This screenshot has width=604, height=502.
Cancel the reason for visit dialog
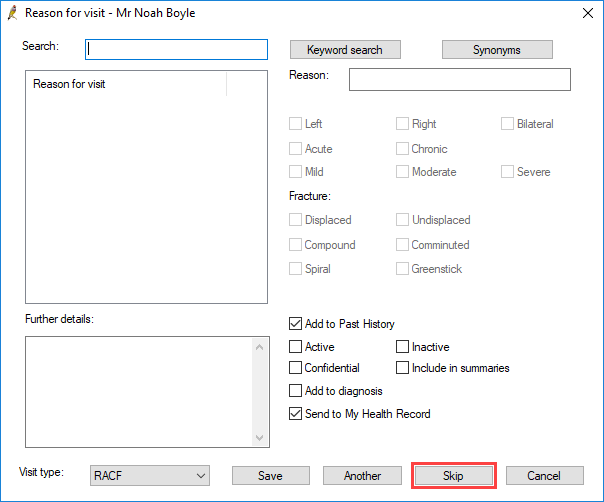click(544, 475)
